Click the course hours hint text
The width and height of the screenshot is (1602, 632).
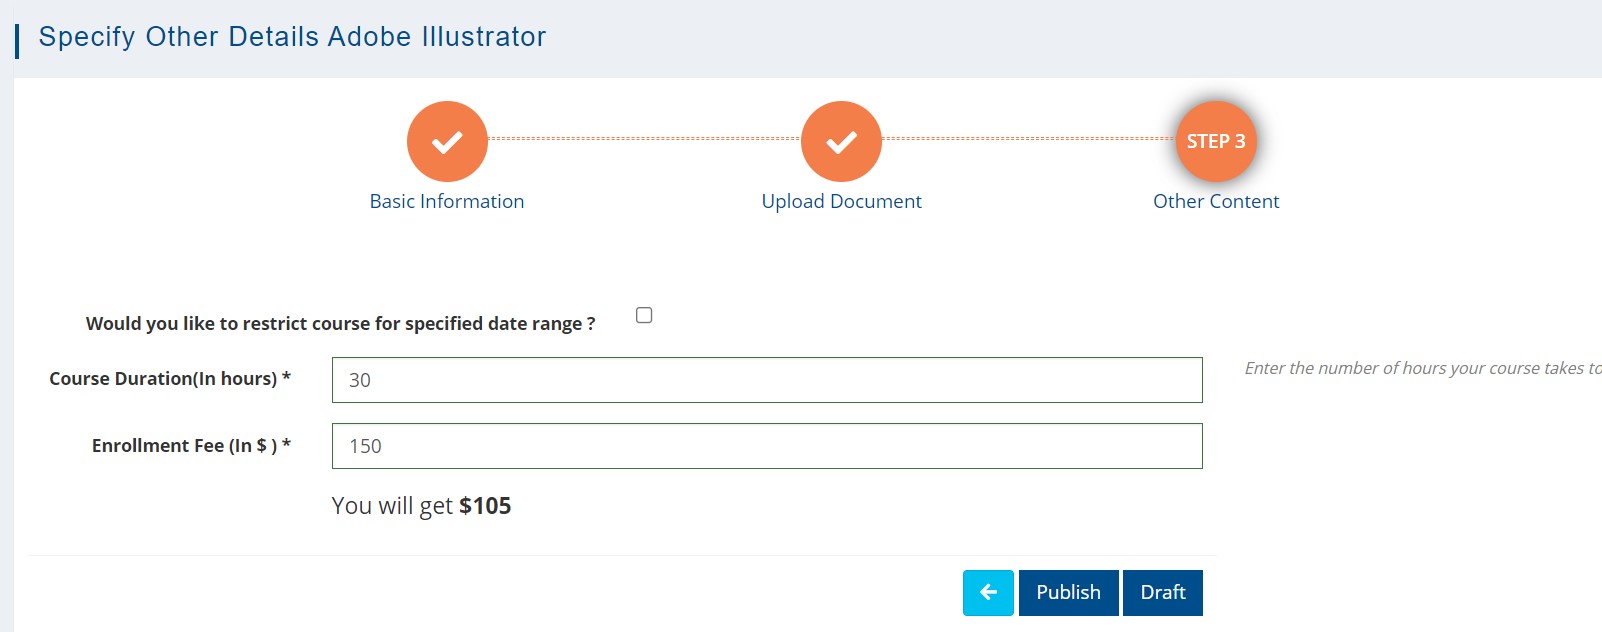click(1420, 368)
